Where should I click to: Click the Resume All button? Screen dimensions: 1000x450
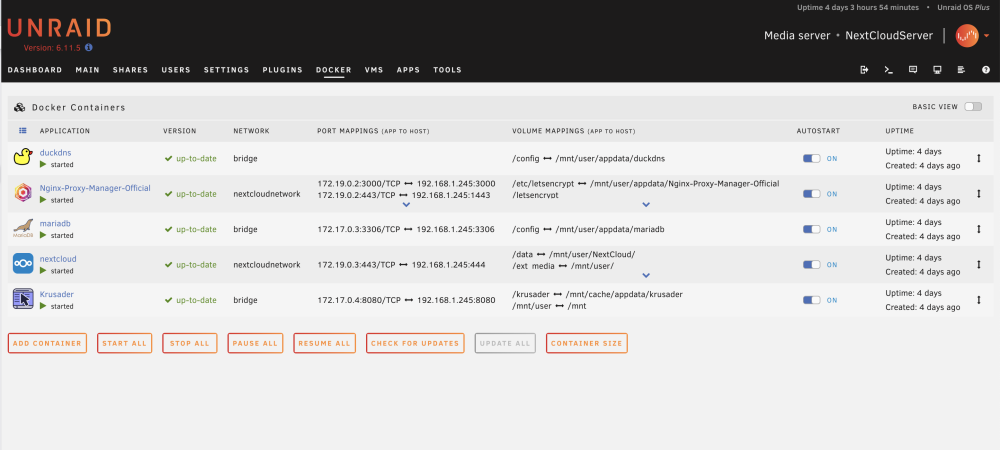click(x=325, y=343)
